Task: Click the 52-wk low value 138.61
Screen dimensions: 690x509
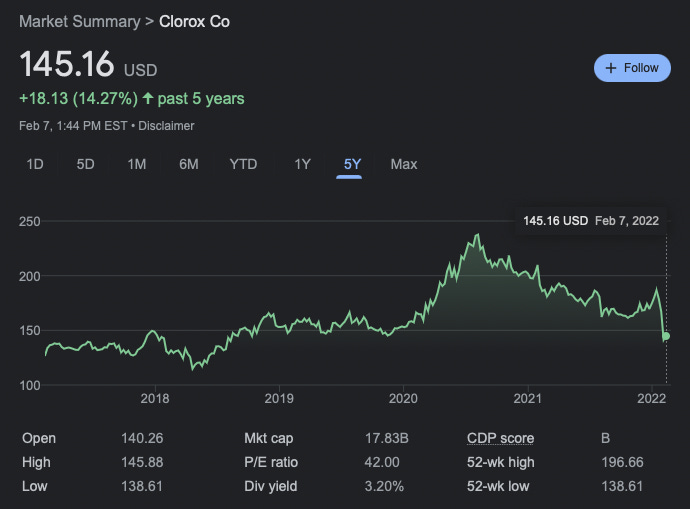Action: point(622,486)
